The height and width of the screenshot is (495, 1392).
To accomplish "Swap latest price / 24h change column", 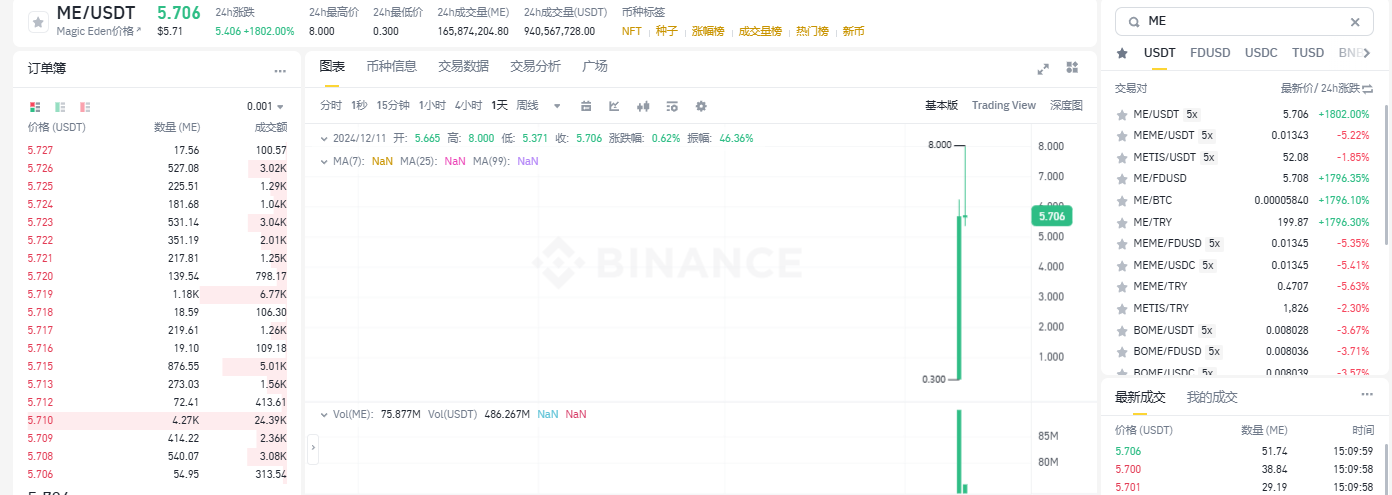I will 1368,89.
